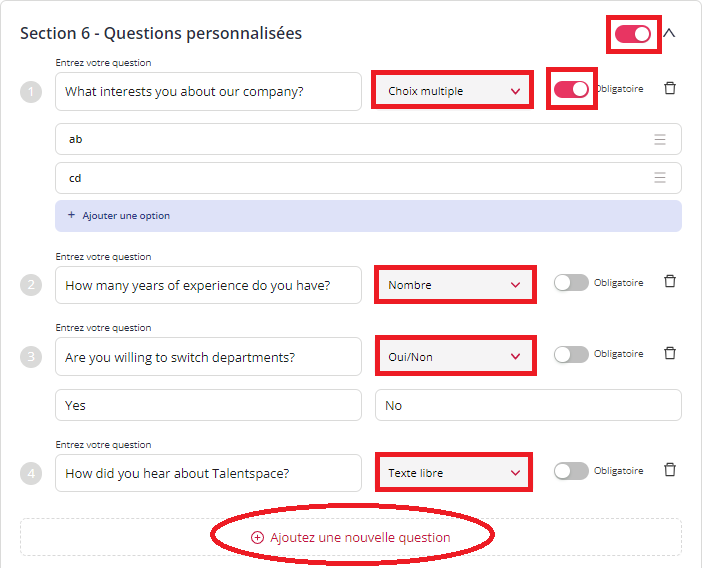
Task: Click Ajouter une option
Action: pos(368,216)
